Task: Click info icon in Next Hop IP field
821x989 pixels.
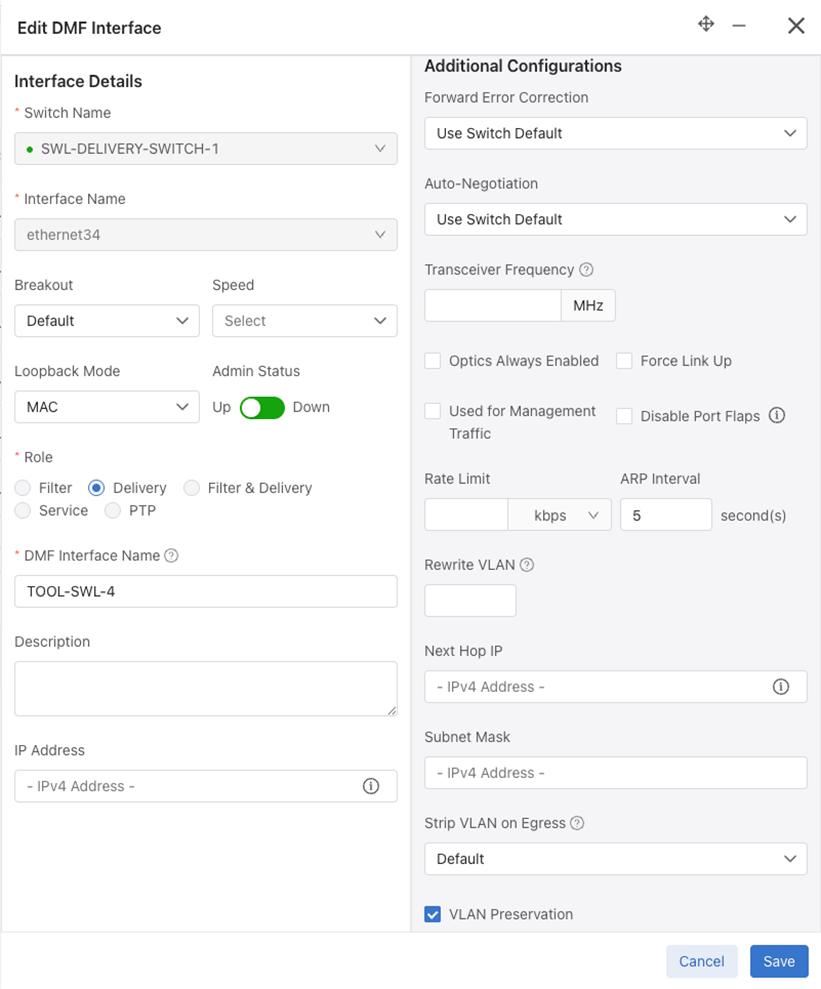Action: tap(781, 687)
